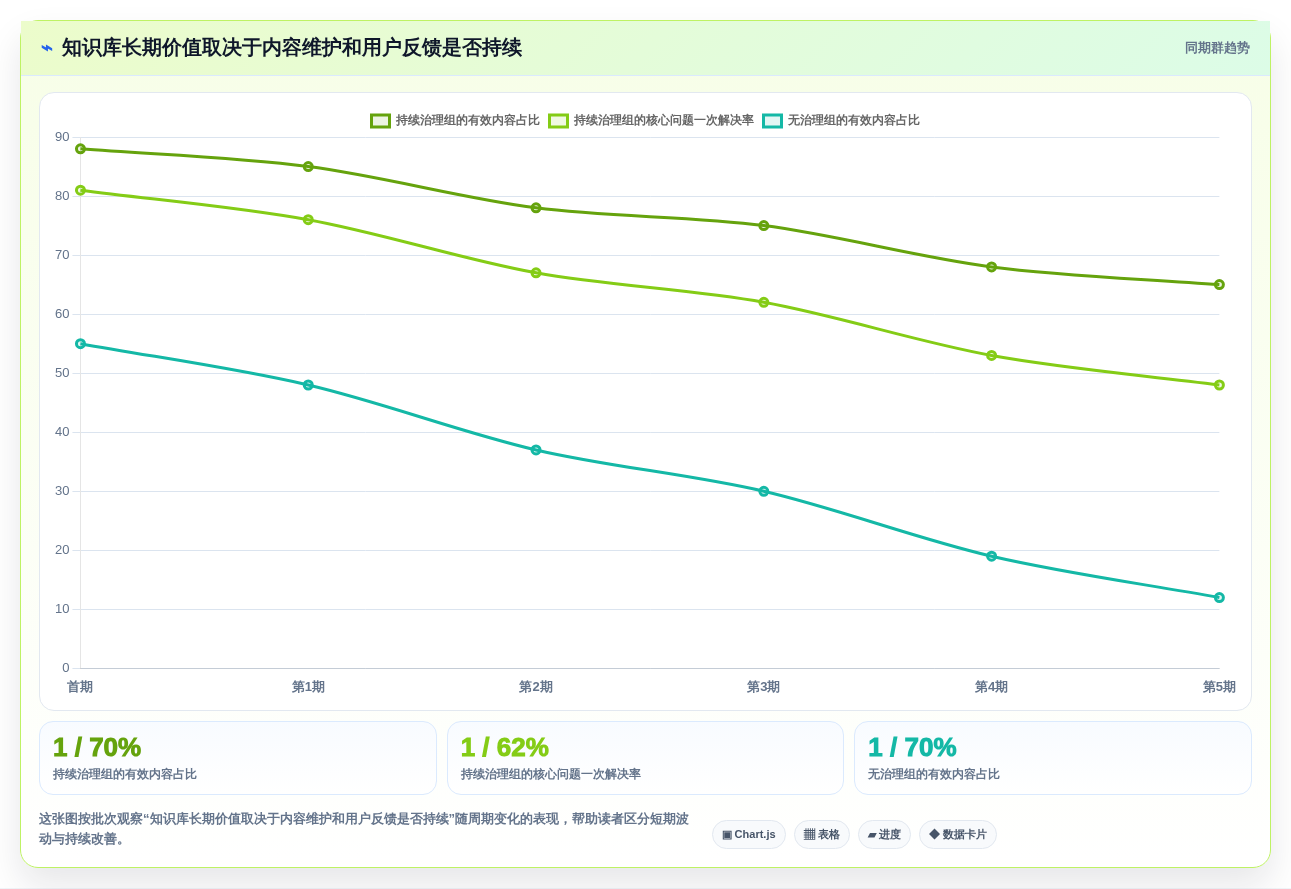The height and width of the screenshot is (889, 1291).
Task: Select dark green data point at 第3期 (75)
Action: 764,226
